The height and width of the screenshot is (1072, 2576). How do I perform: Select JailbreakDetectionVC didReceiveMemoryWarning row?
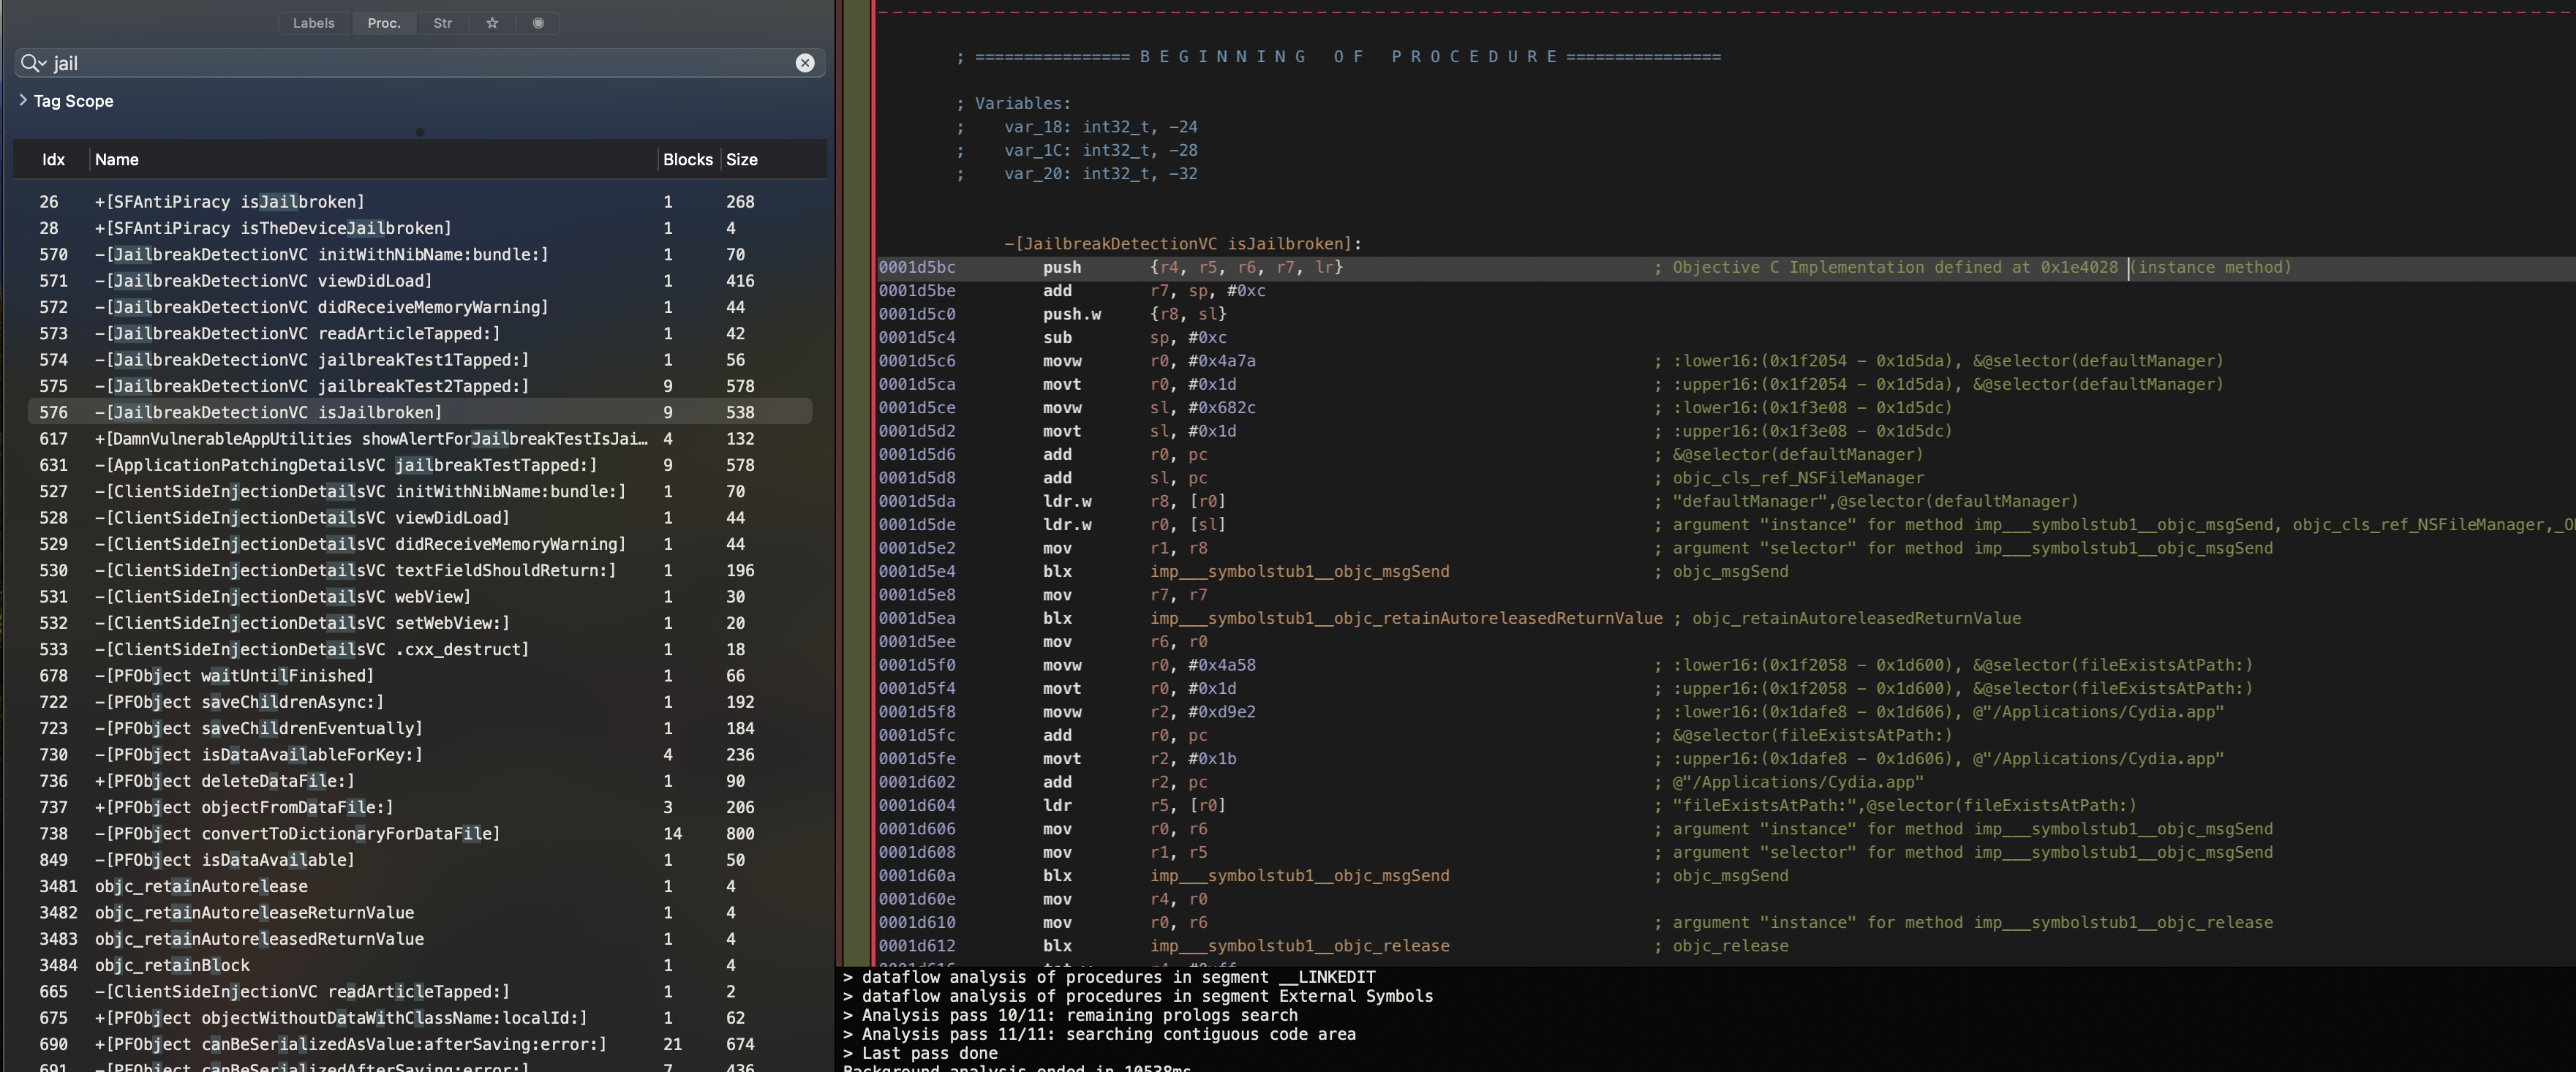pyautogui.click(x=420, y=307)
